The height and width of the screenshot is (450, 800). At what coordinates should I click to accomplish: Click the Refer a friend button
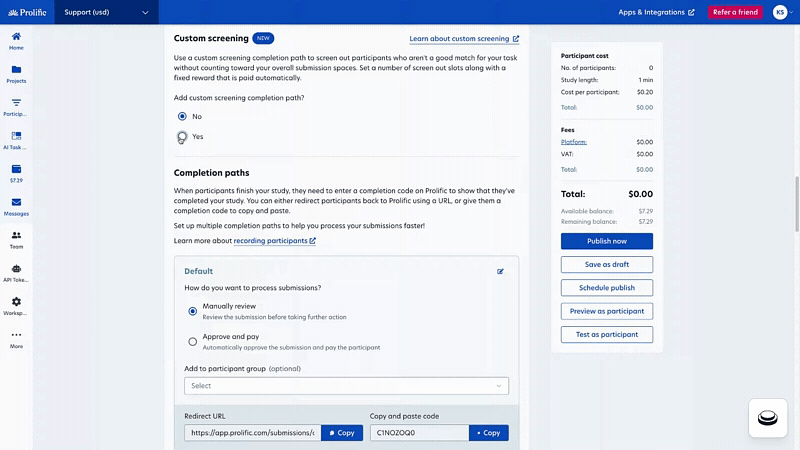(x=735, y=12)
